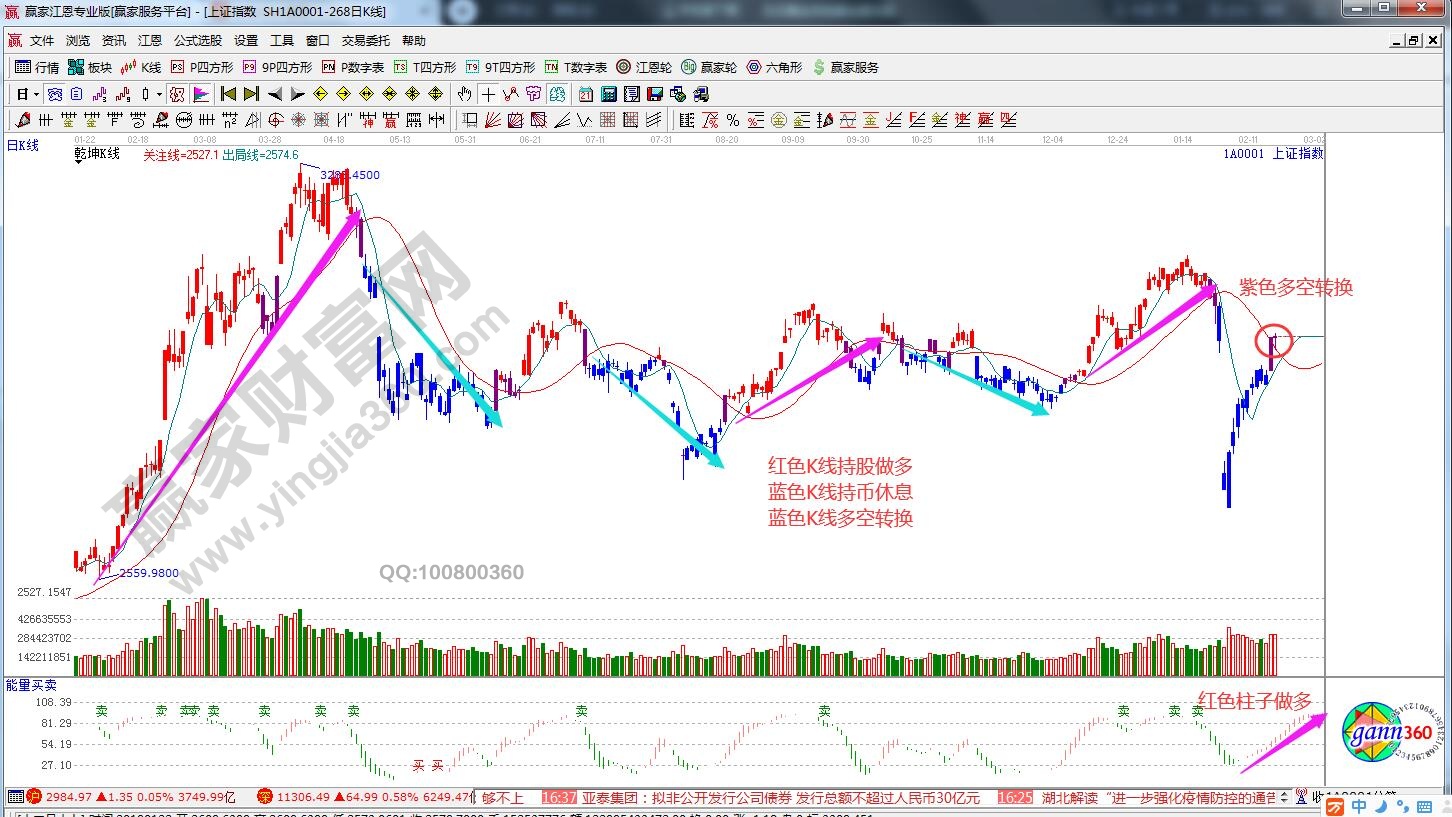Click the 赢家服务 button
This screenshot has height=817, width=1452.
(x=846, y=67)
